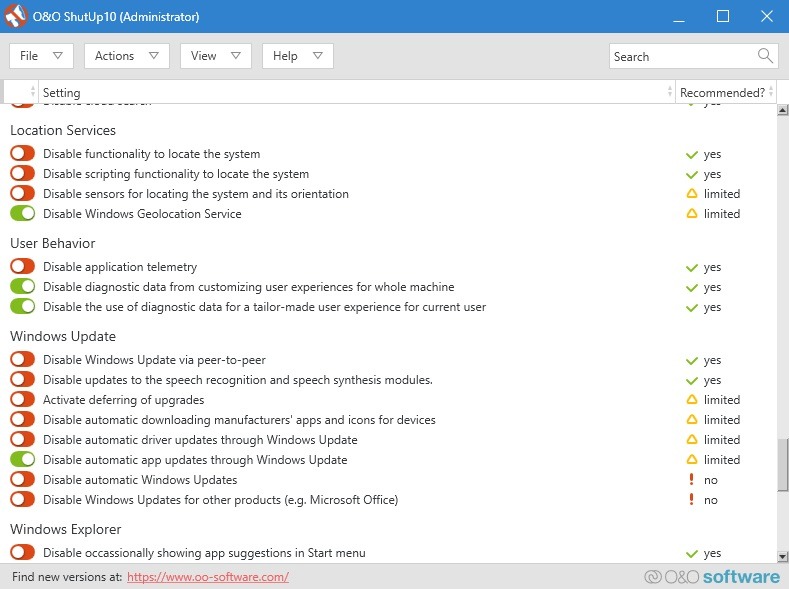Open the Help dropdown menu
The height and width of the screenshot is (589, 789).
pyautogui.click(x=298, y=56)
